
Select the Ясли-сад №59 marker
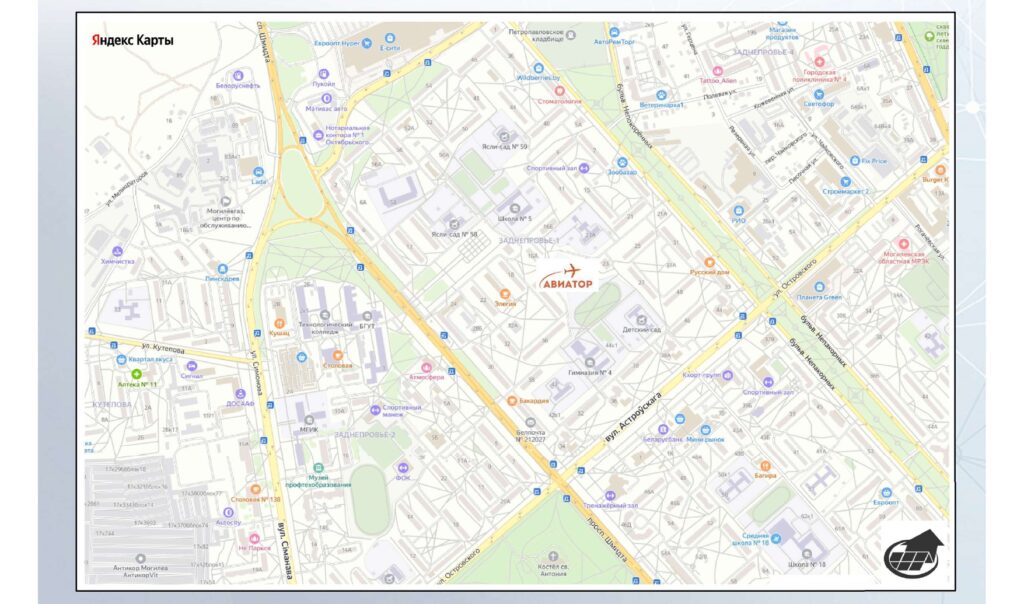tap(504, 136)
